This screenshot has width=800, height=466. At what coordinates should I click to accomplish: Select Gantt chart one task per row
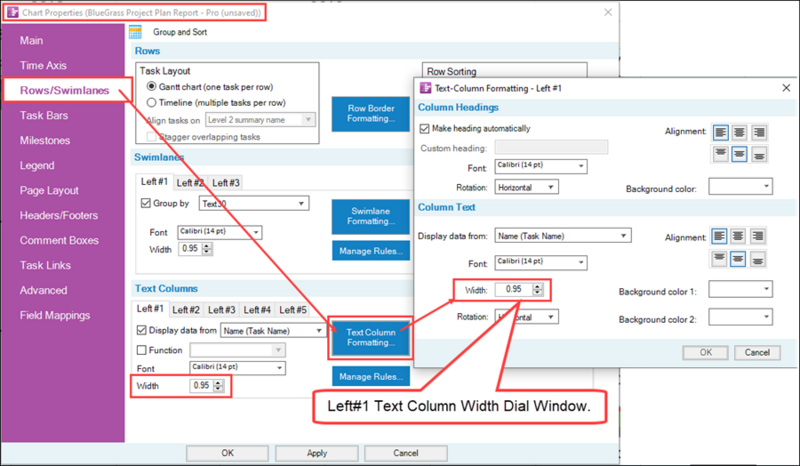[152, 87]
